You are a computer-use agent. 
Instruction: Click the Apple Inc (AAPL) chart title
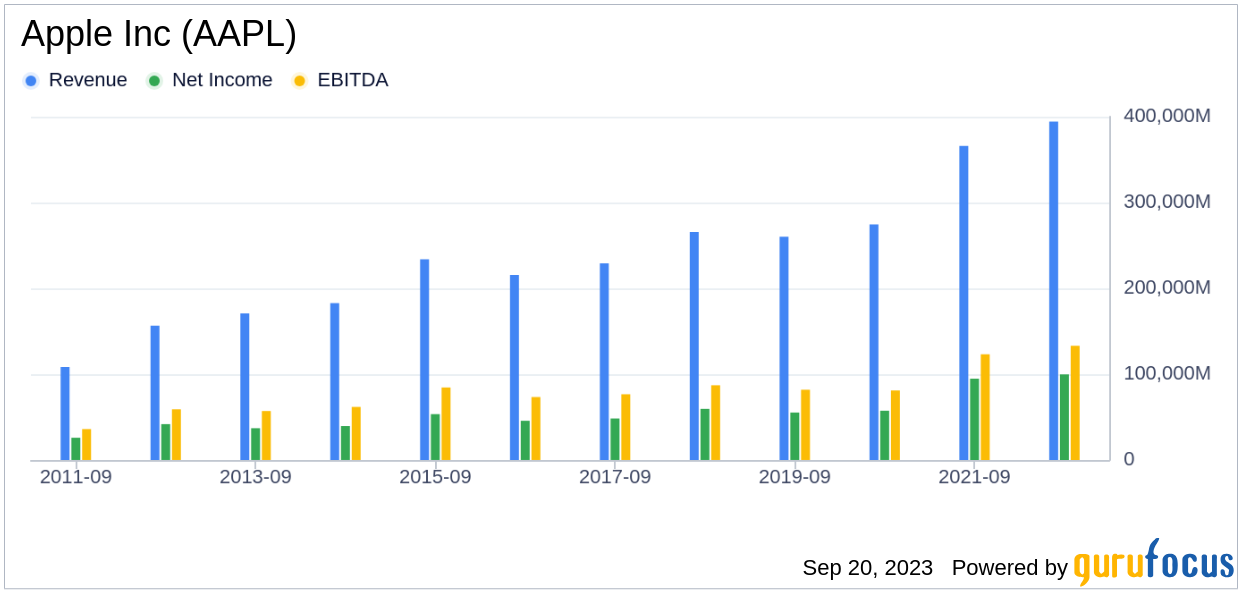pos(159,35)
